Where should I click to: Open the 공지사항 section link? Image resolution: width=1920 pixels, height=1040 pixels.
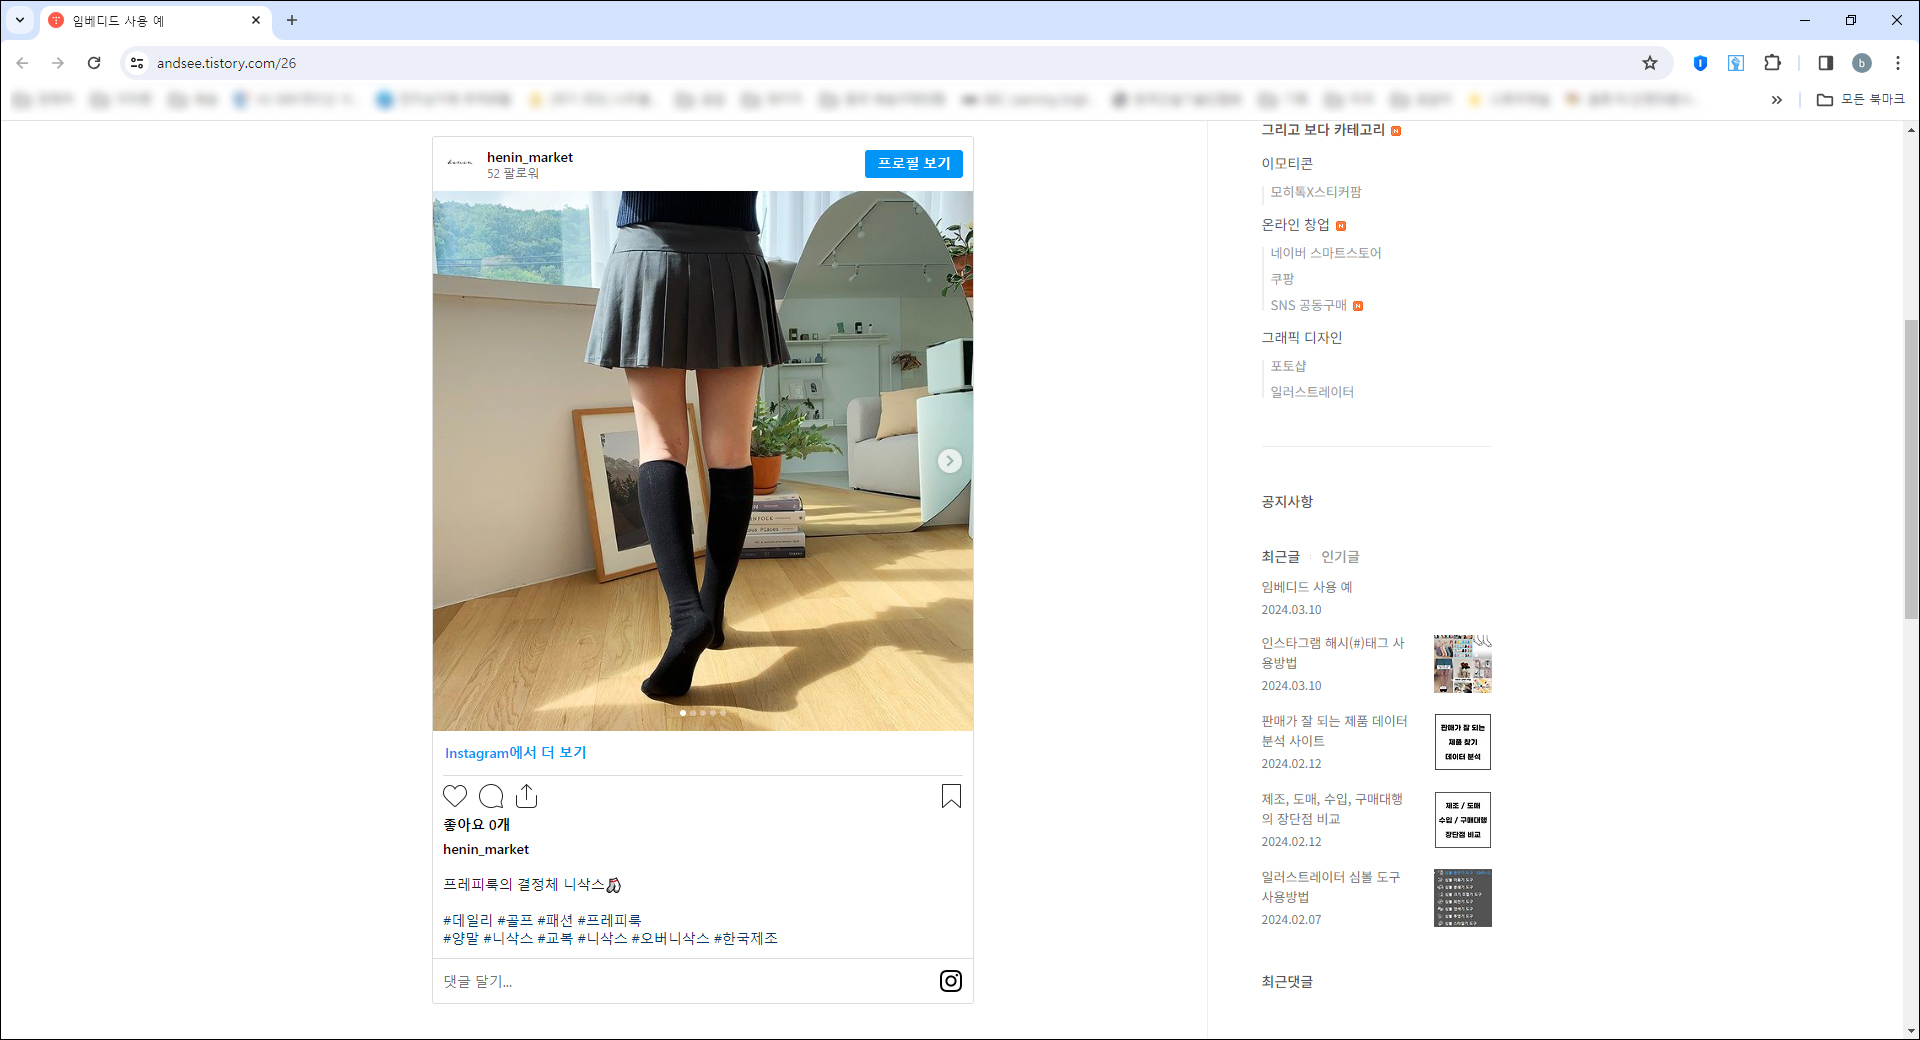pos(1287,502)
